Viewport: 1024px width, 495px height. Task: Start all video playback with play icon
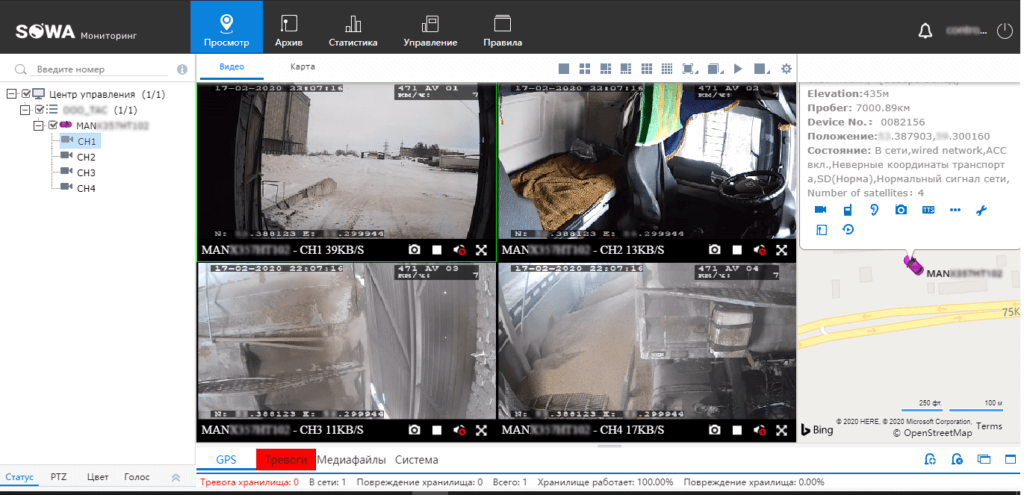pos(739,69)
